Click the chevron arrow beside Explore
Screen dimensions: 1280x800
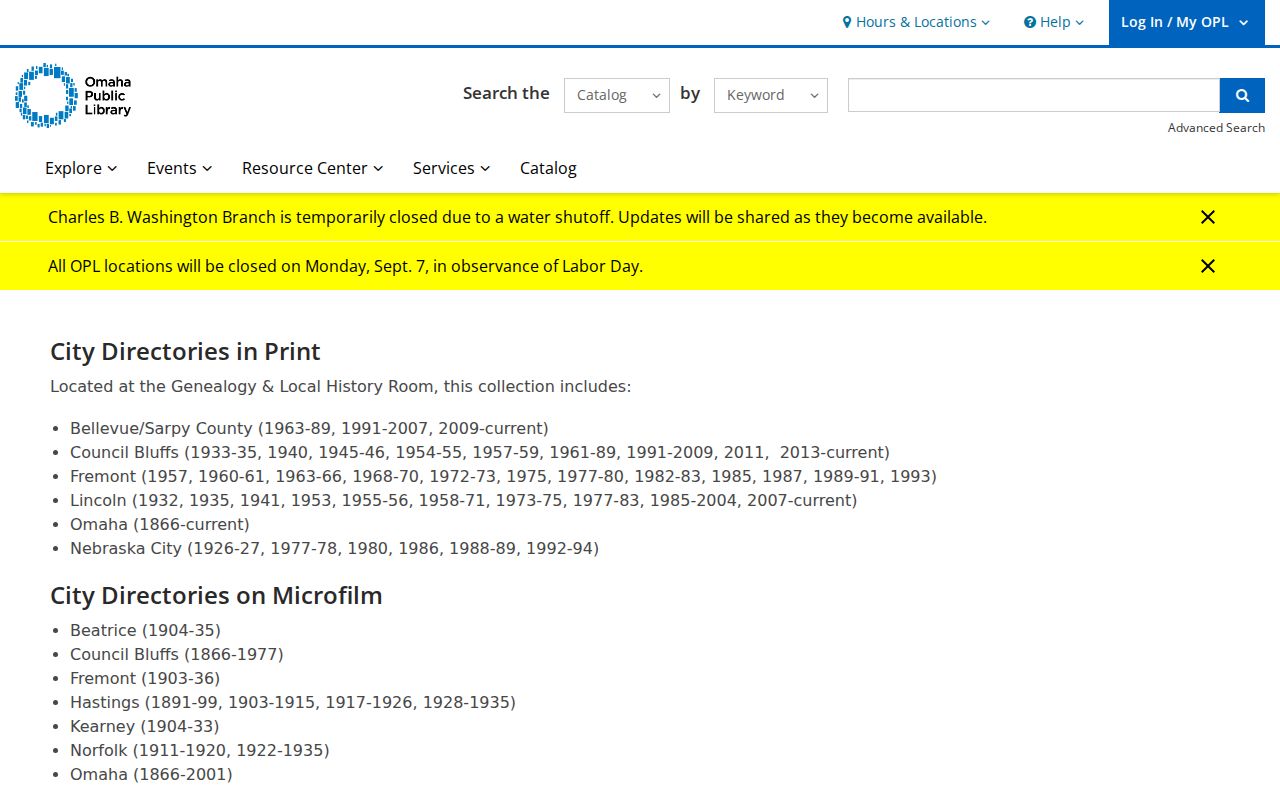tap(112, 168)
